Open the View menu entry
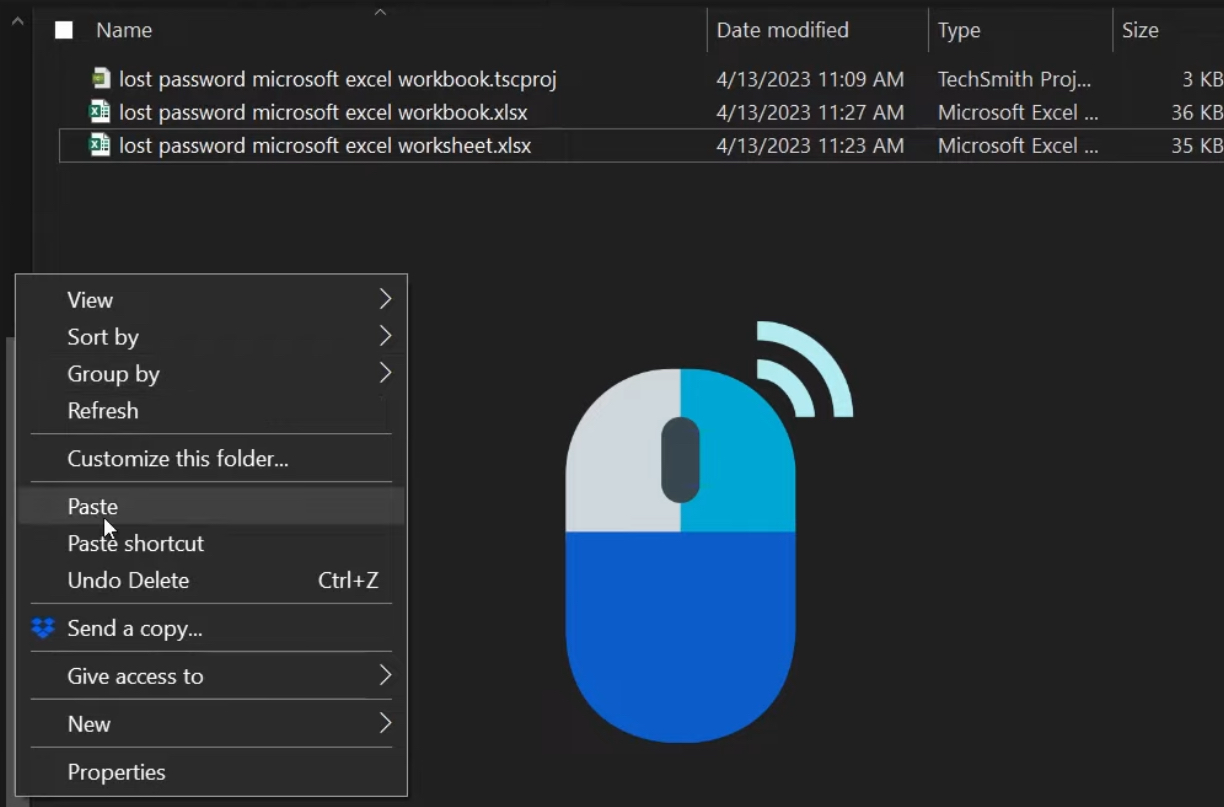This screenshot has width=1224, height=807. [x=212, y=299]
